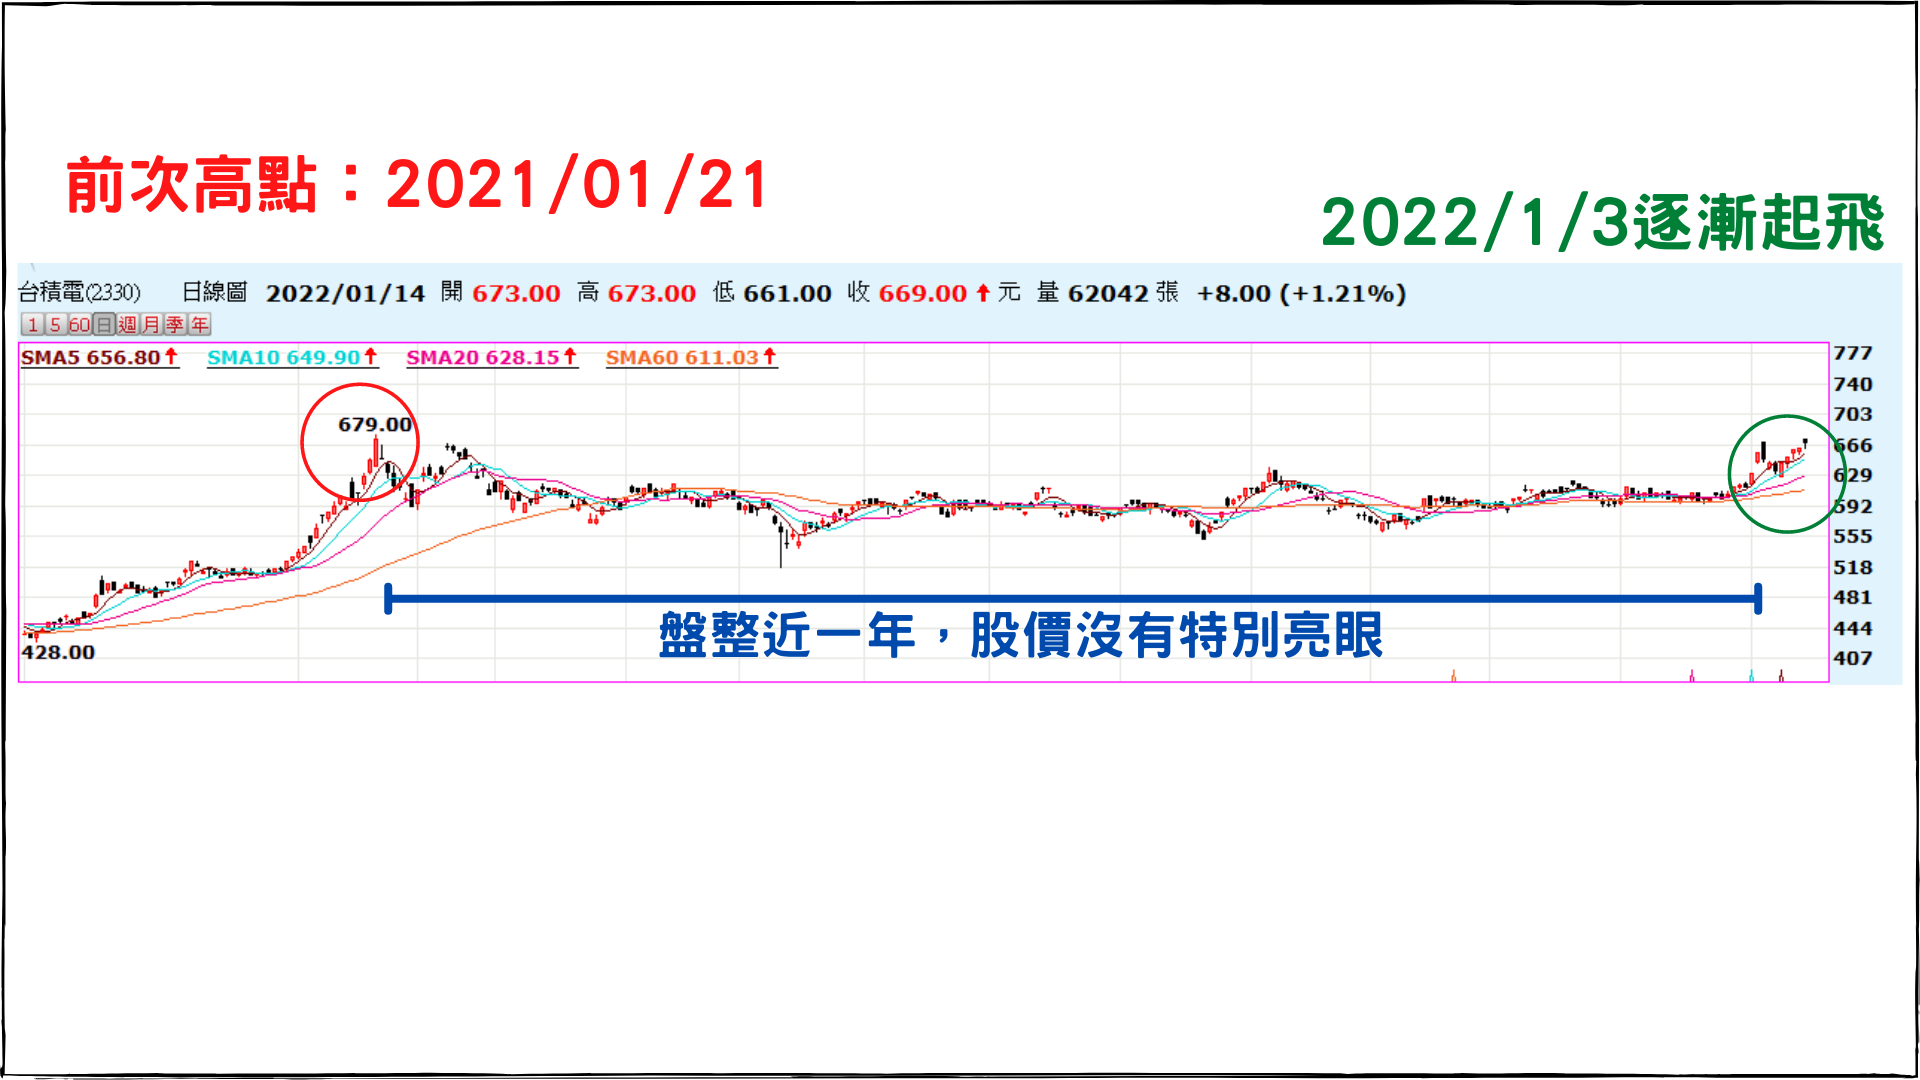1920x1080 pixels.
Task: Select the daily (日) chart interval
Action: pyautogui.click(x=104, y=325)
